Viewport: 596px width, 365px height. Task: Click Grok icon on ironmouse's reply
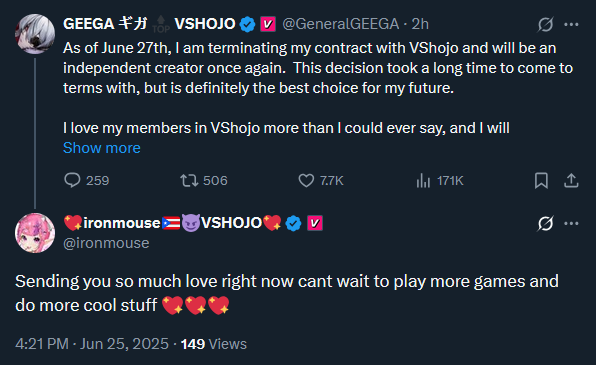pyautogui.click(x=545, y=223)
